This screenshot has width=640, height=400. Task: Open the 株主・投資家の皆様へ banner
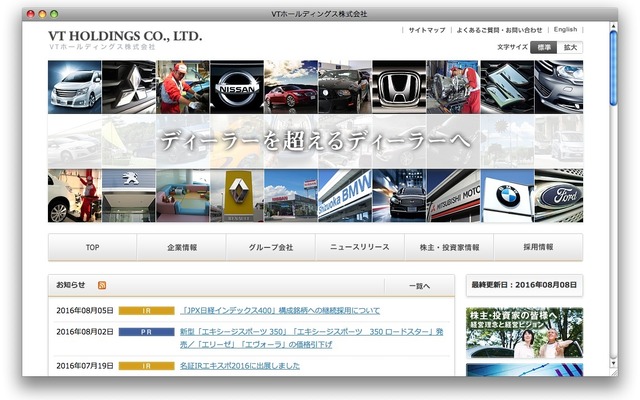point(524,333)
